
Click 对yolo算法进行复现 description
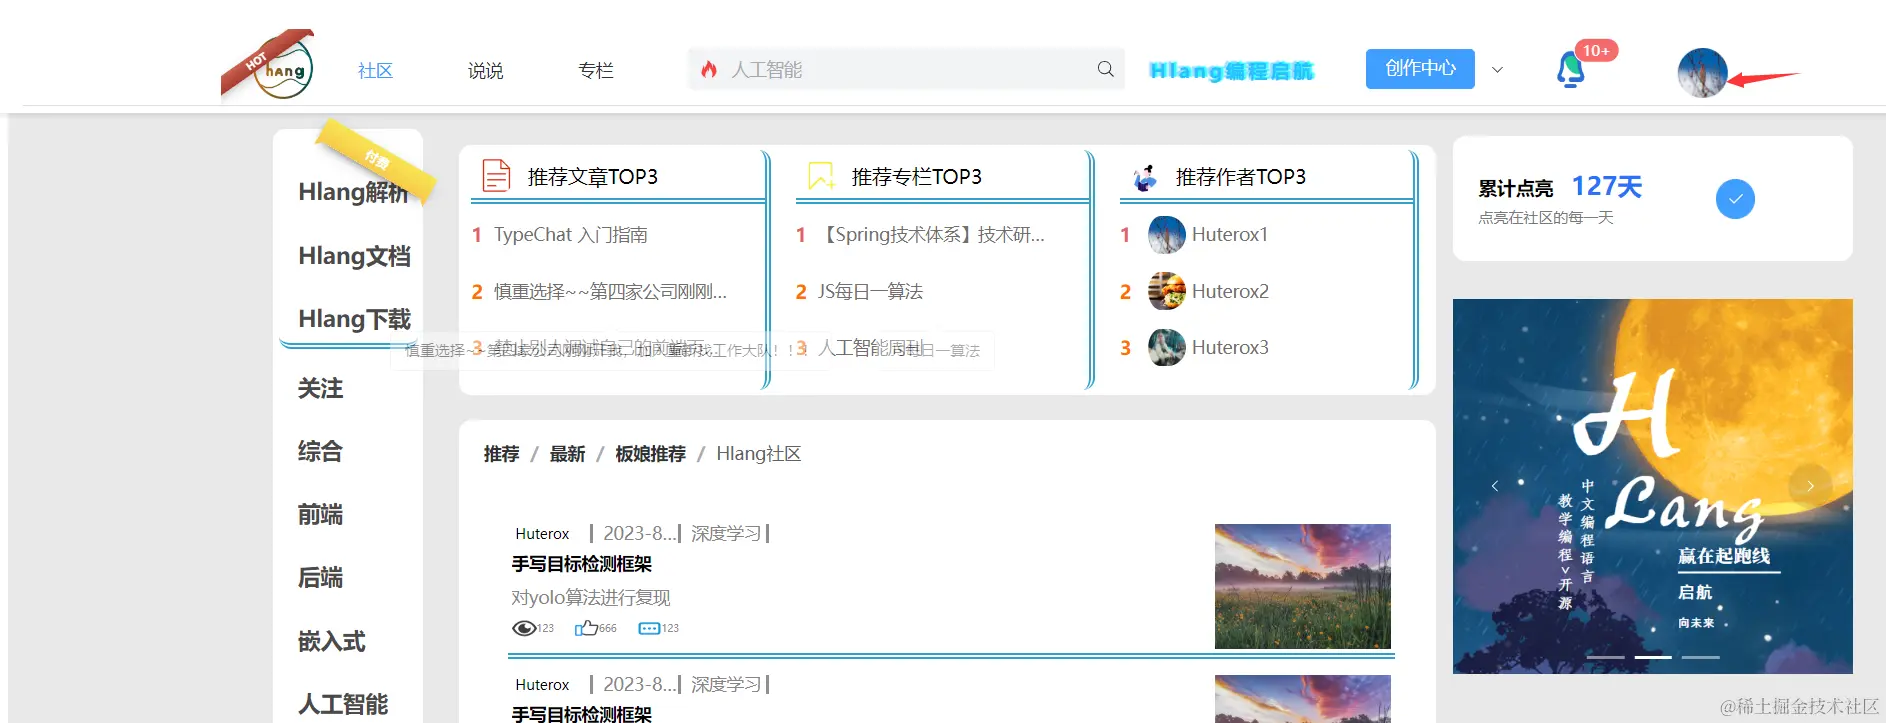coord(591,598)
